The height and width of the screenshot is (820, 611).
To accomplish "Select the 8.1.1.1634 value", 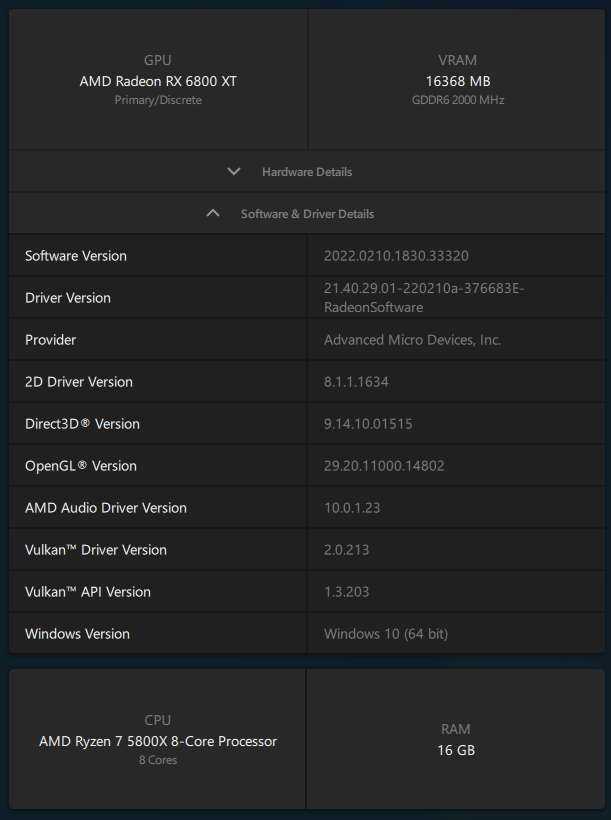I will click(356, 382).
